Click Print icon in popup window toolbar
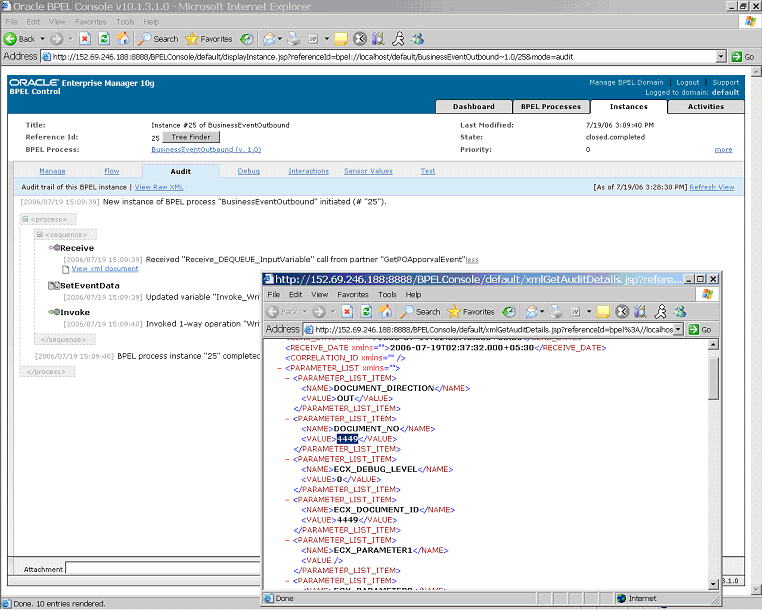The height and width of the screenshot is (610, 762). [x=556, y=312]
